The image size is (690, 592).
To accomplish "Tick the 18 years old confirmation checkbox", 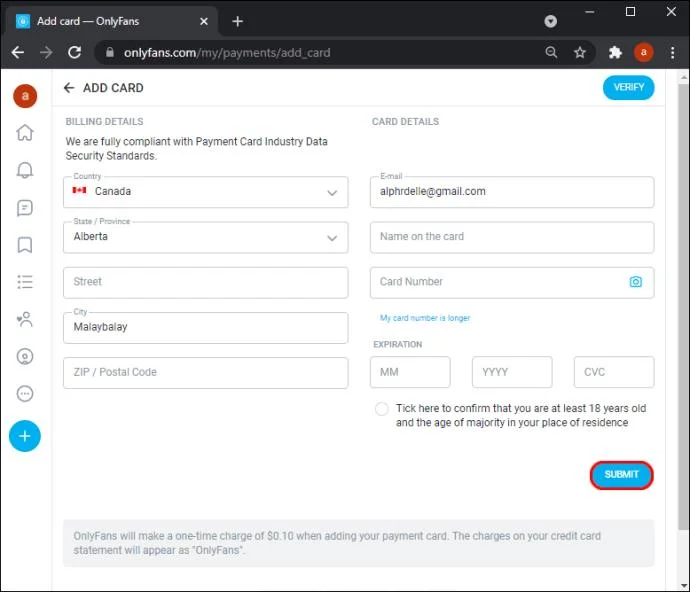I will point(382,409).
